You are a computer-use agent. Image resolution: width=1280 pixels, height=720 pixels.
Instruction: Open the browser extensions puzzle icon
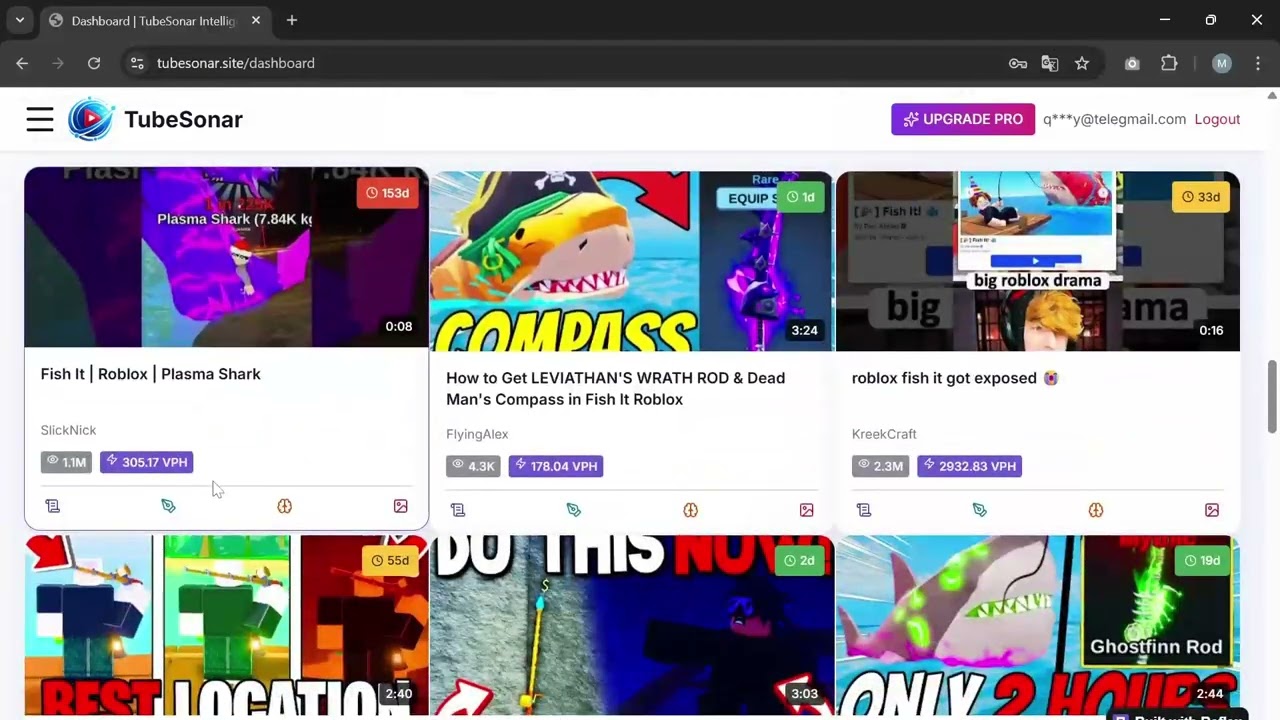1169,63
